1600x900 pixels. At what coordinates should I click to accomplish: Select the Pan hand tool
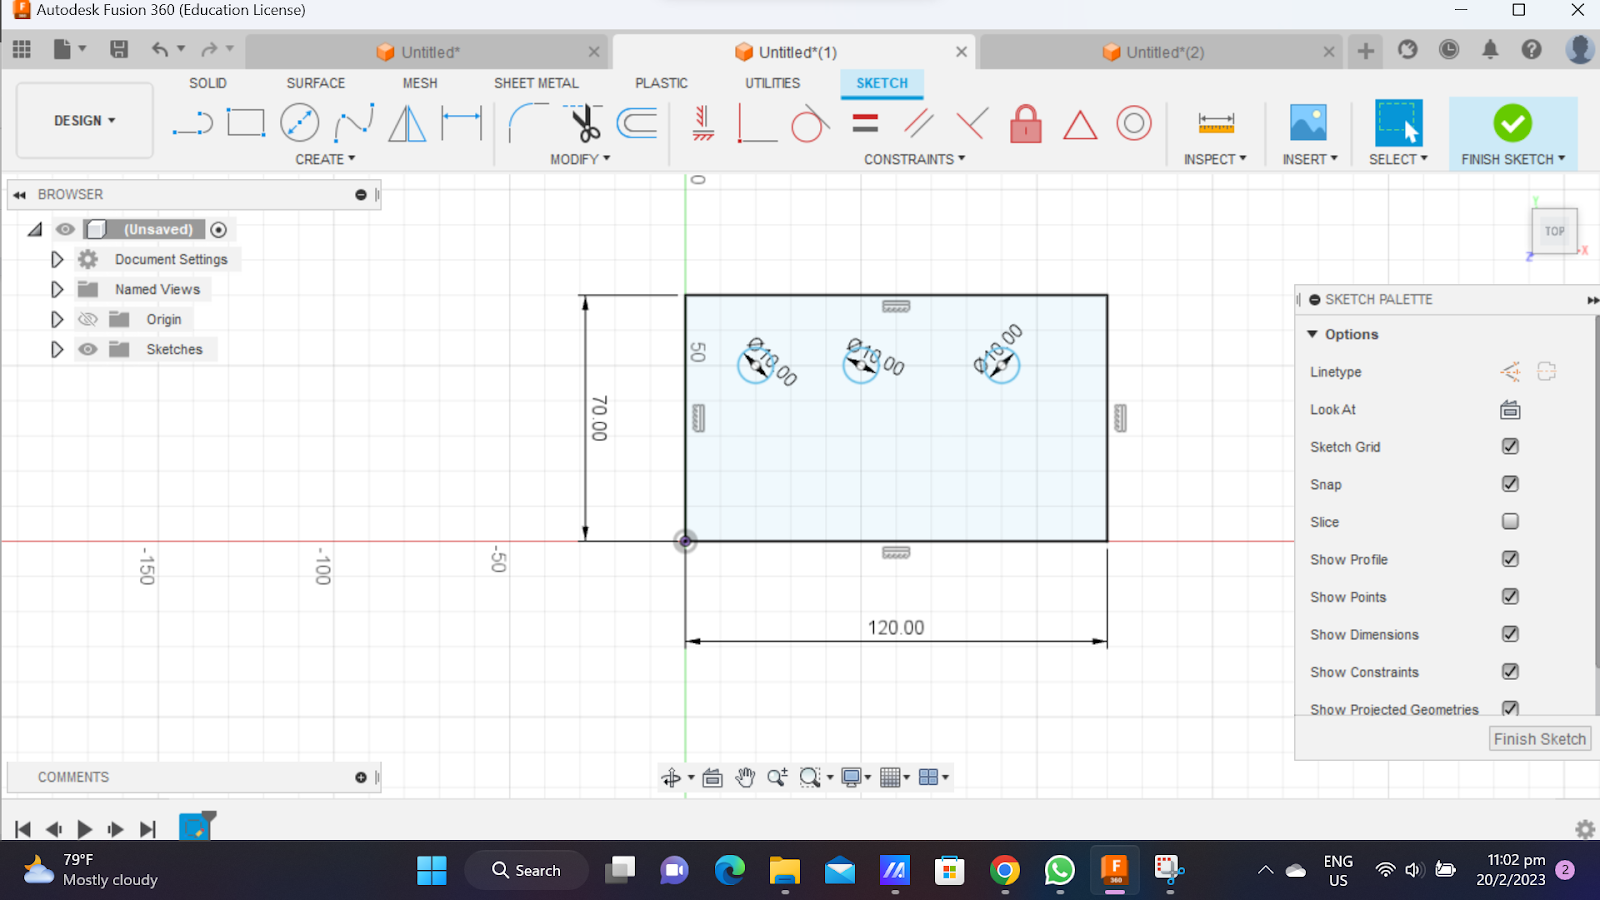745,777
